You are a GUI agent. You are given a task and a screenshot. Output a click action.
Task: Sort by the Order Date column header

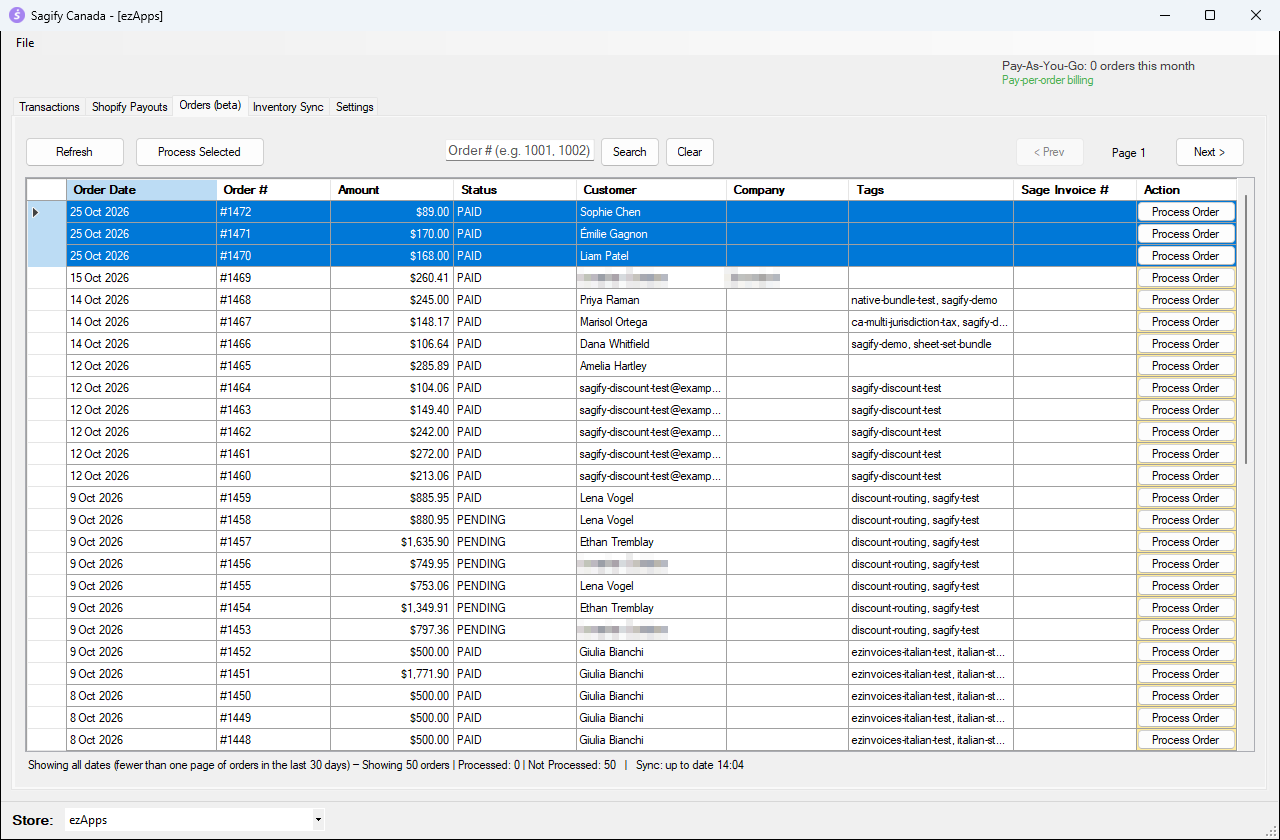tap(141, 190)
